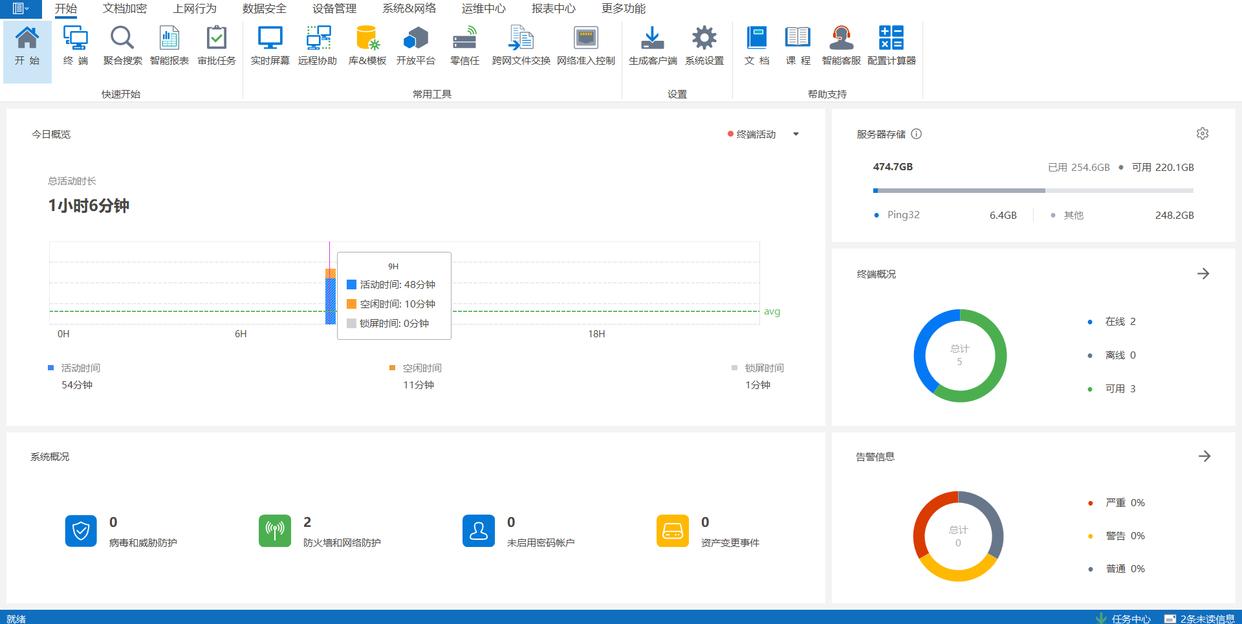This screenshot has width=1242, height=624.
Task: Toggle 锁屏时间 legend series in chart
Action: 763,368
